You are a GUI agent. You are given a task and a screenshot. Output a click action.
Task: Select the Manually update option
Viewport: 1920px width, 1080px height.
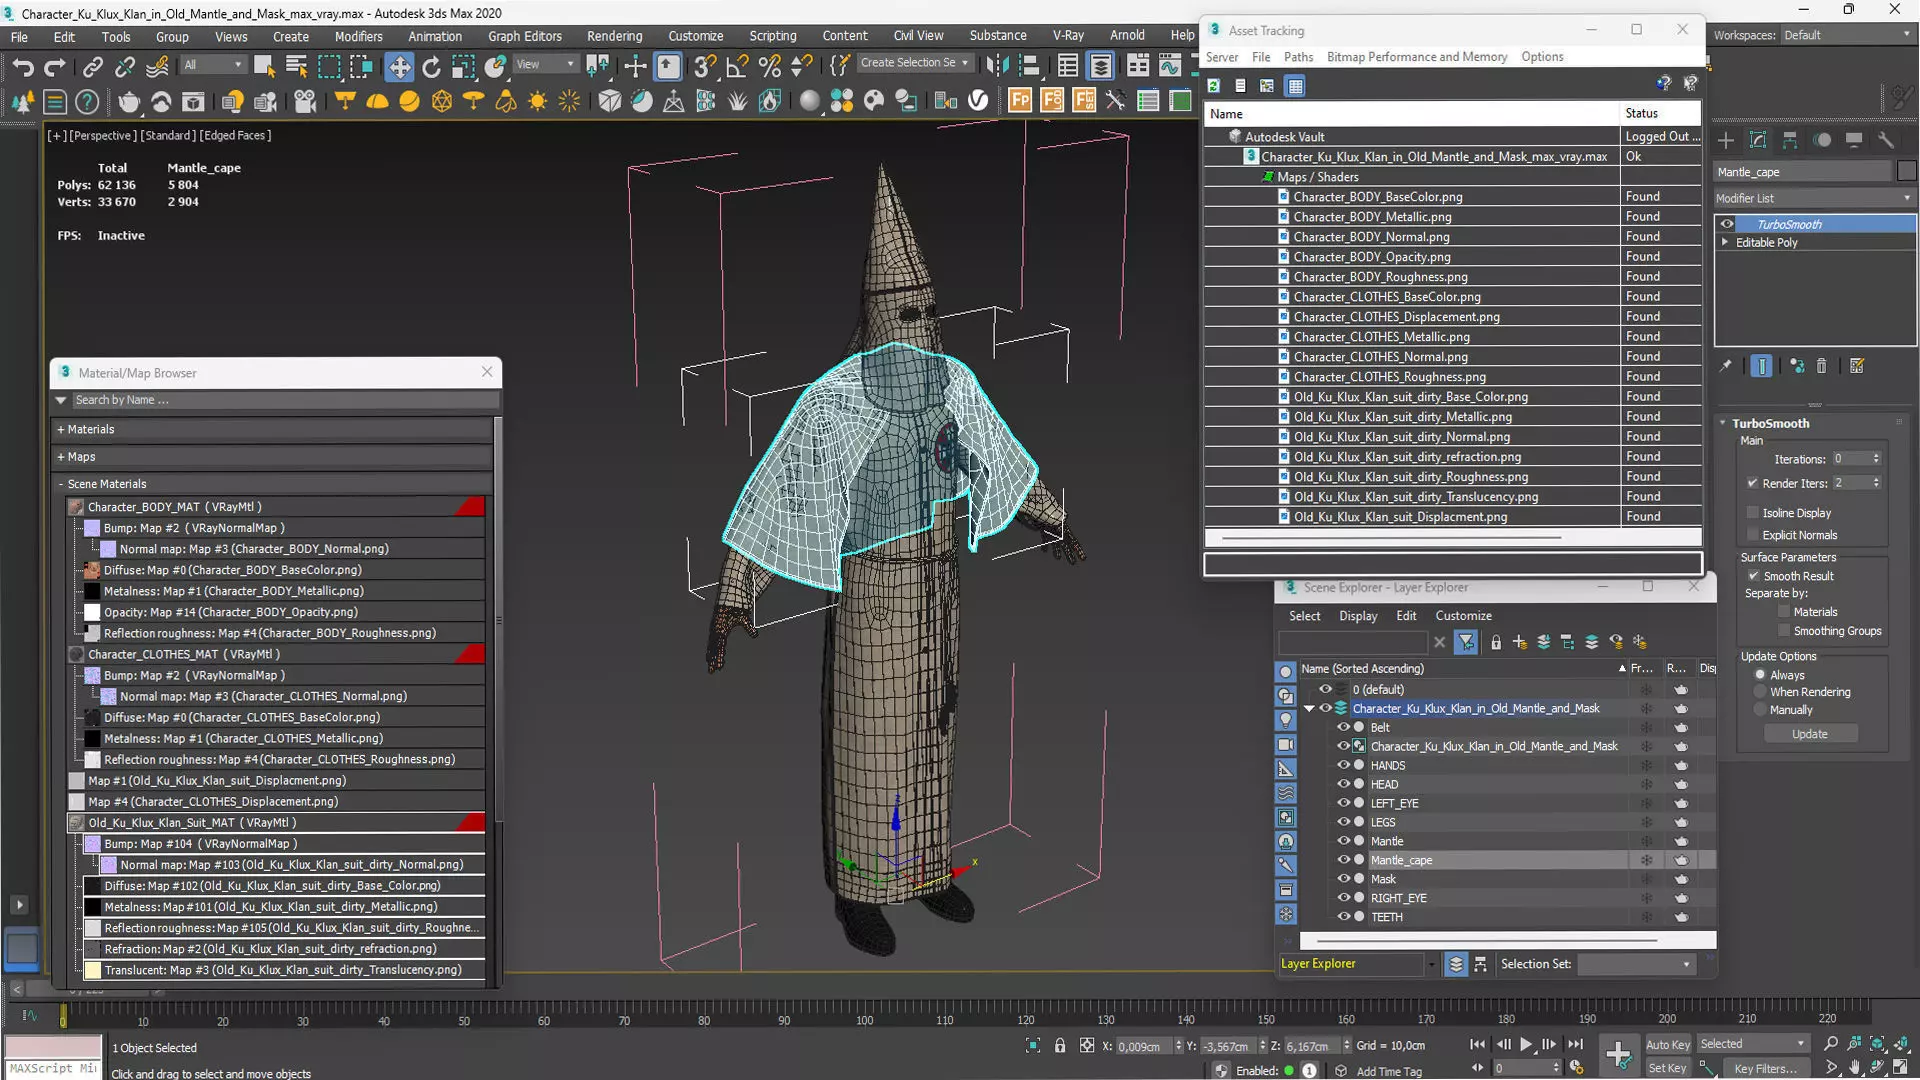(x=1760, y=710)
